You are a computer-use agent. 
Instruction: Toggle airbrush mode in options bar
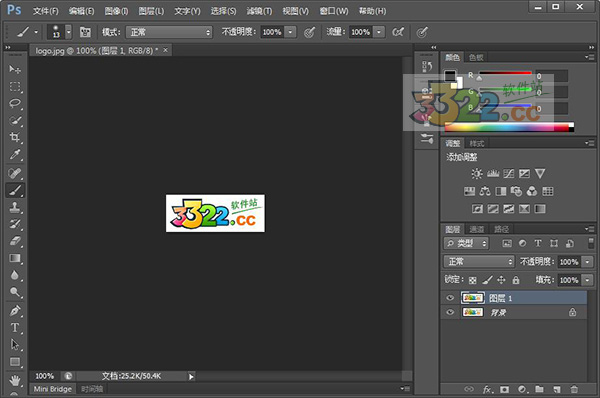tap(398, 32)
